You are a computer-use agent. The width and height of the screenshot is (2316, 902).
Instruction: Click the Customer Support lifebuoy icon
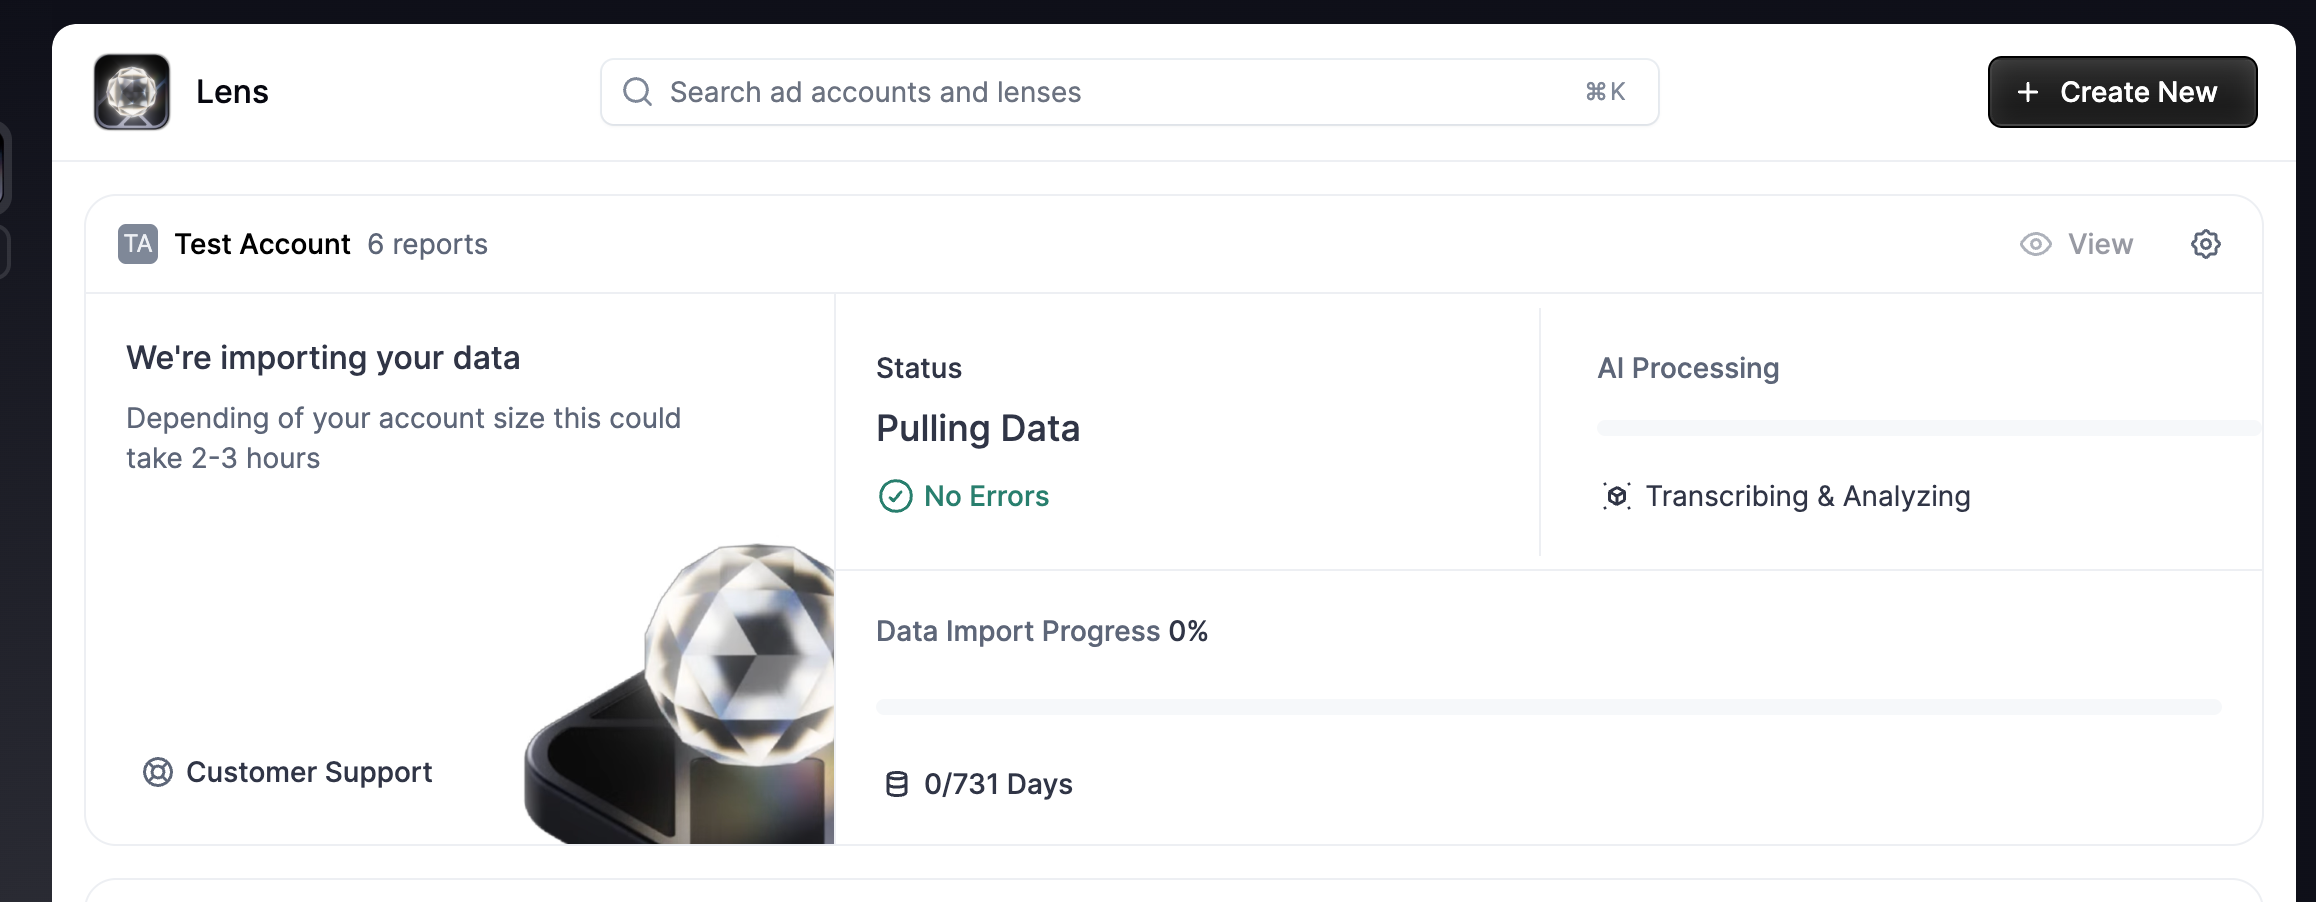[x=158, y=772]
